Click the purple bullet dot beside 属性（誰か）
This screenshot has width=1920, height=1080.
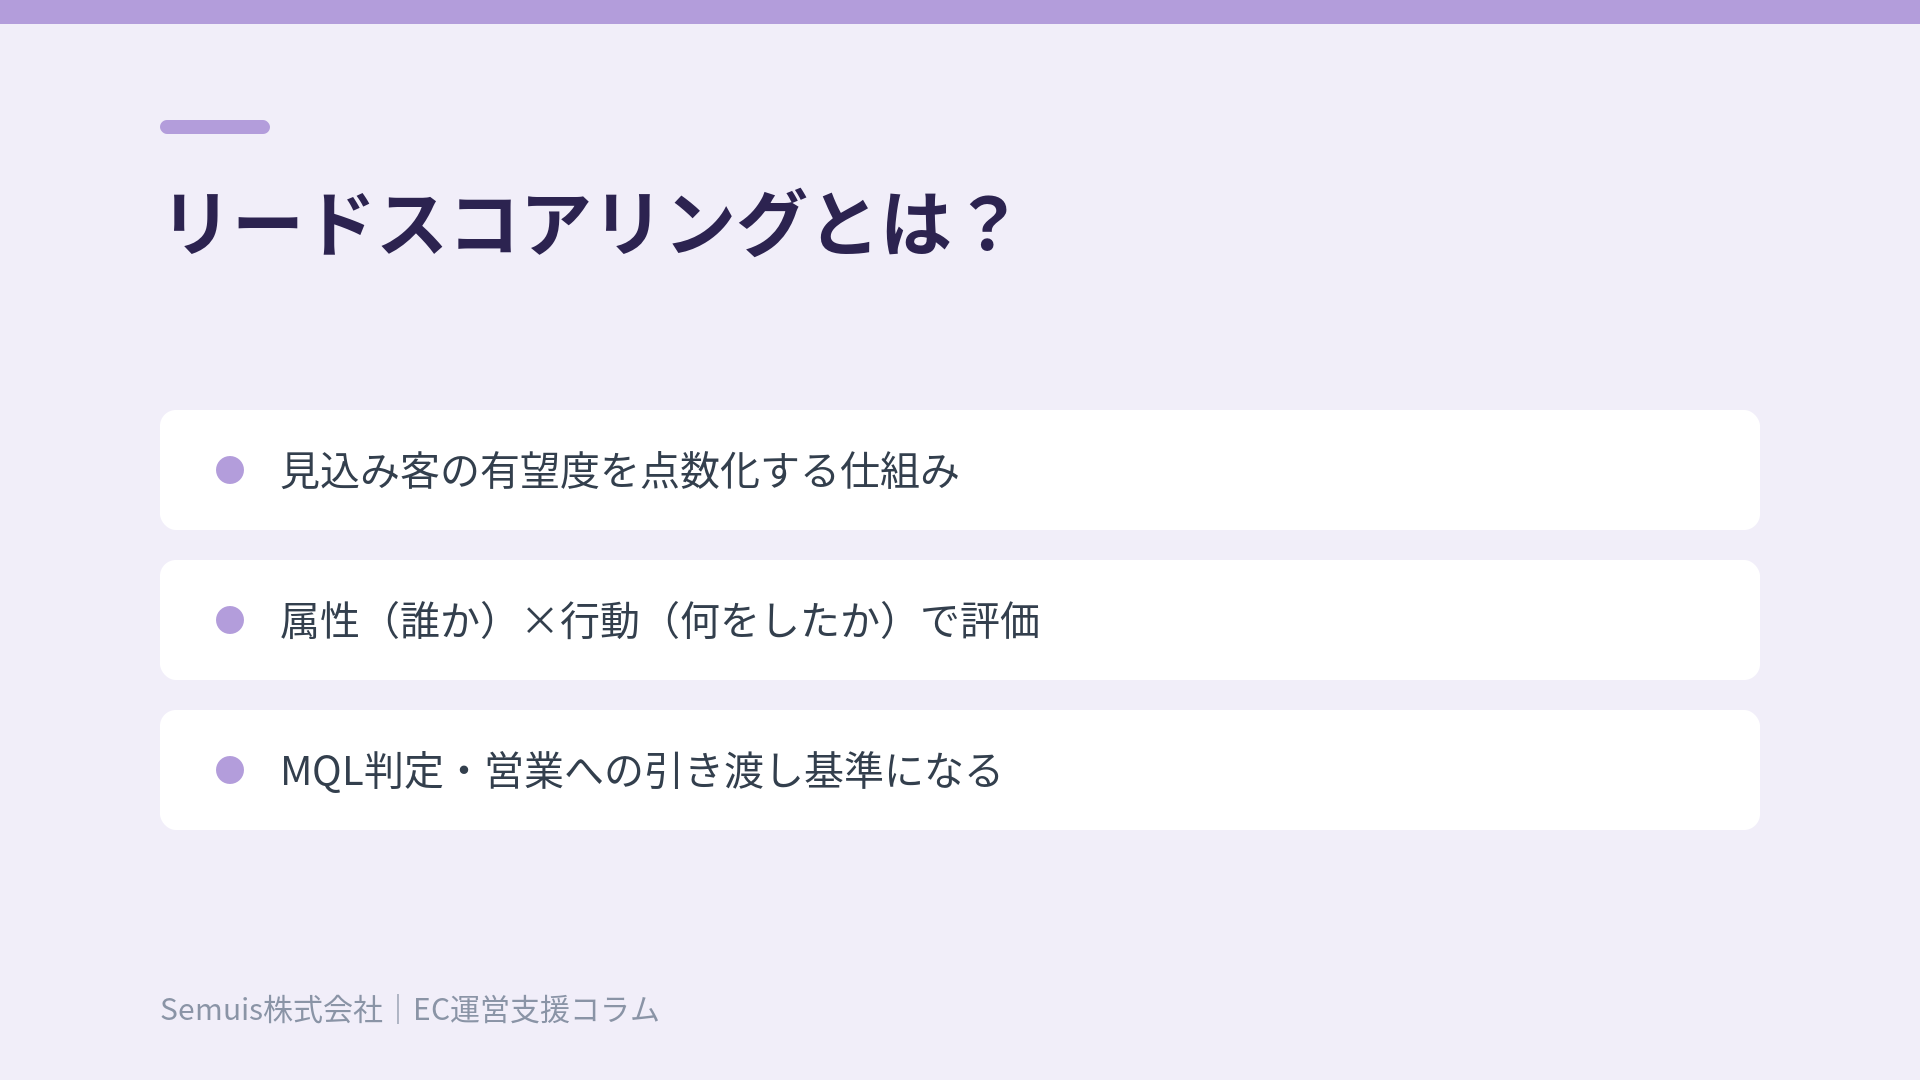(x=230, y=620)
